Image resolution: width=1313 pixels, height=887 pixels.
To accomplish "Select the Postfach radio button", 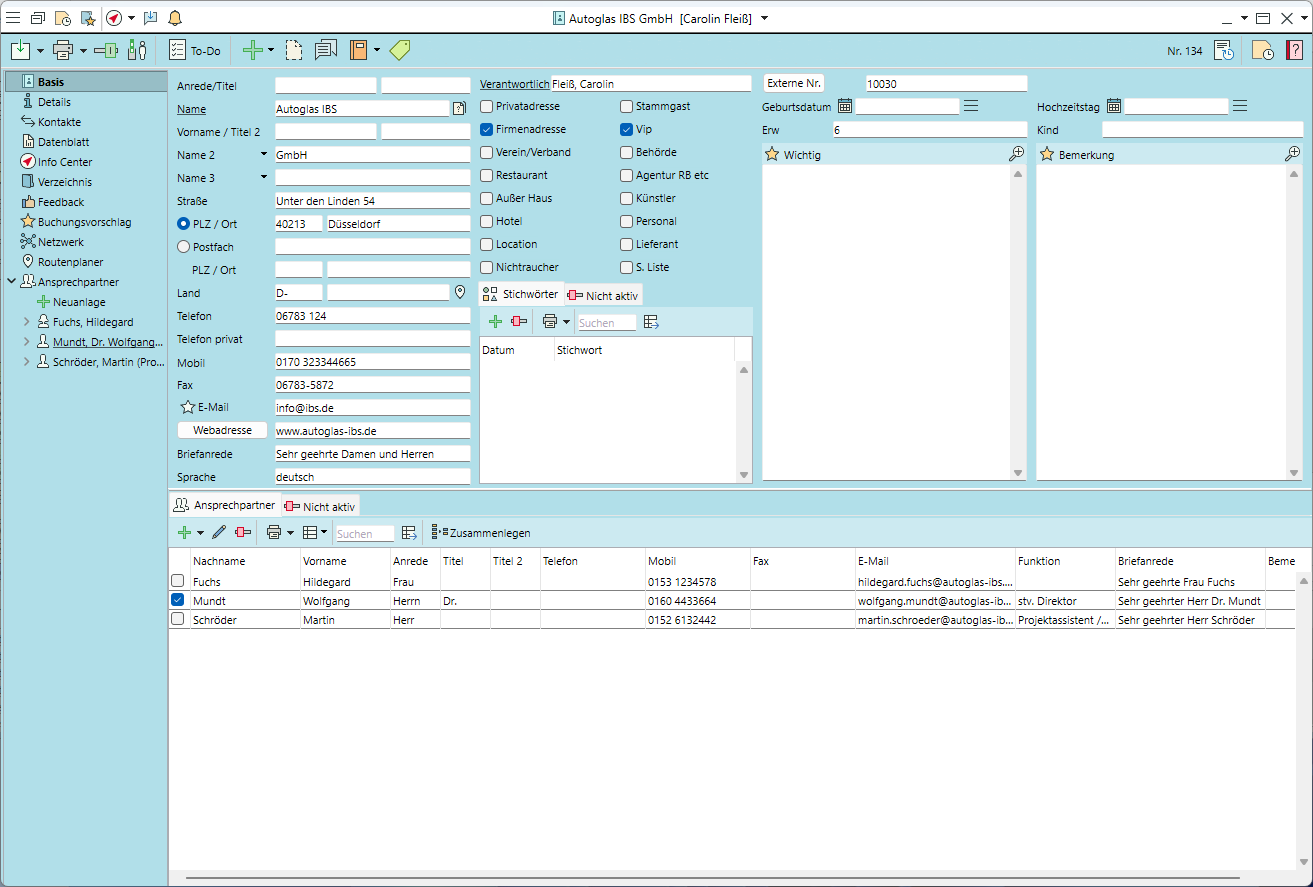I will (183, 246).
